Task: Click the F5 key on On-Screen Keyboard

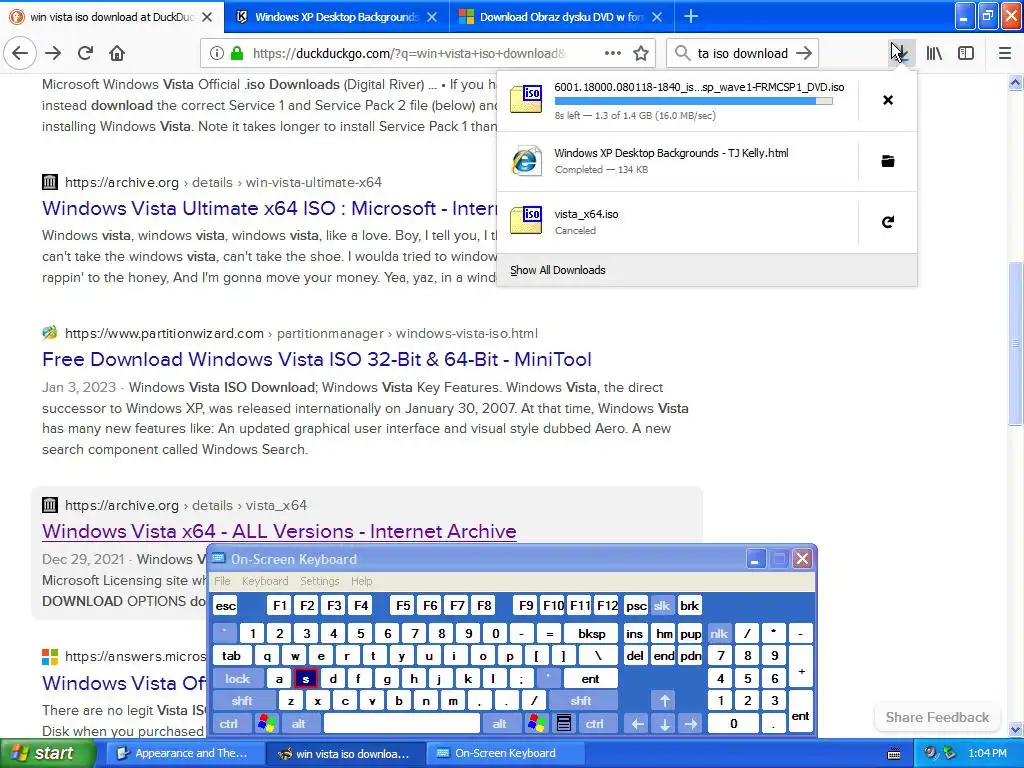Action: click(403, 605)
